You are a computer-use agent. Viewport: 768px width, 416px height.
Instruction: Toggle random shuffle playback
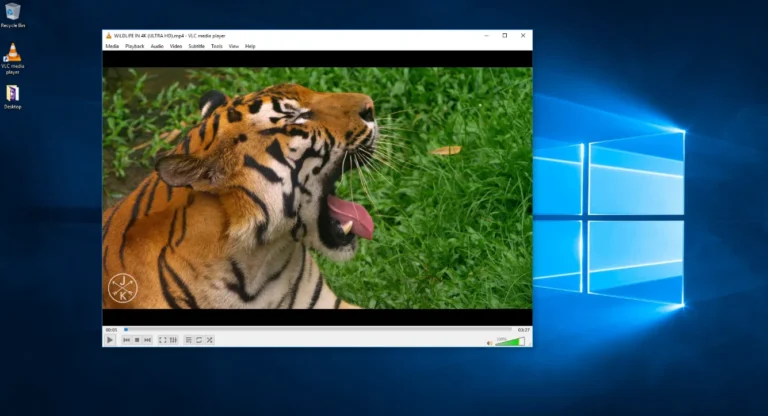tap(210, 340)
